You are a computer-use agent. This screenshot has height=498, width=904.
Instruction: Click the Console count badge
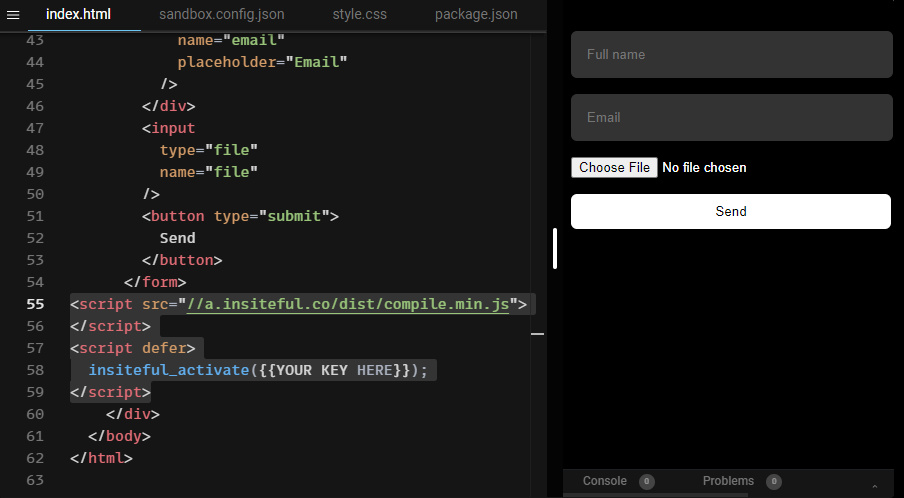click(x=647, y=481)
